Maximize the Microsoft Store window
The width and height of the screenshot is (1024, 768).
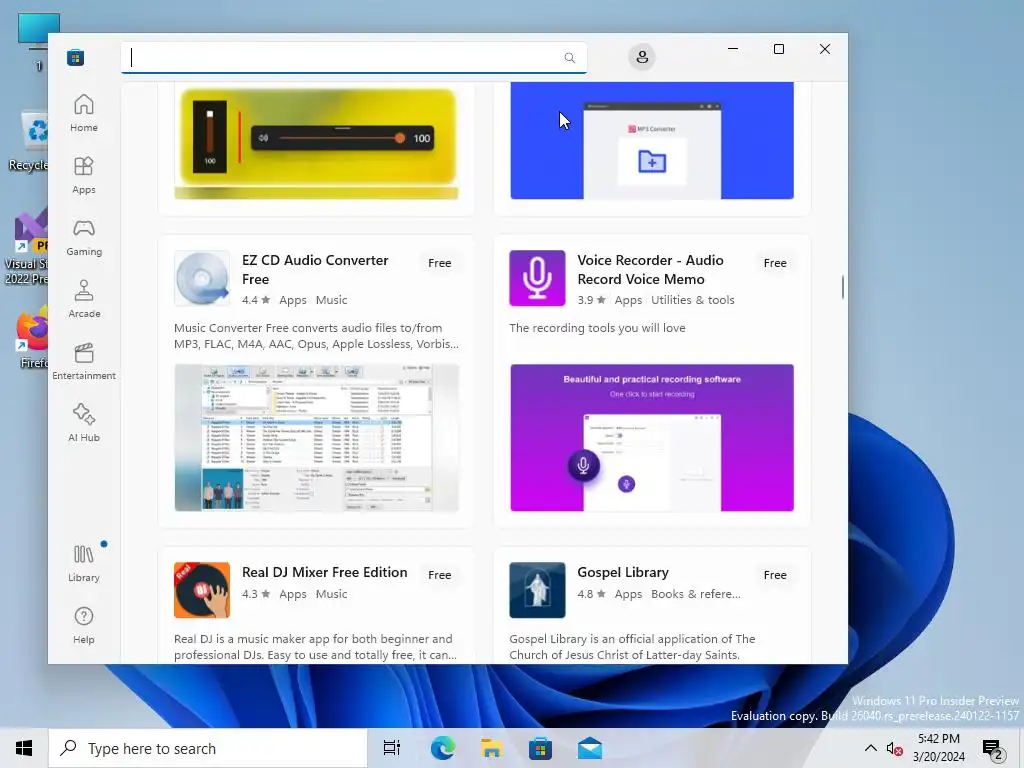778,49
